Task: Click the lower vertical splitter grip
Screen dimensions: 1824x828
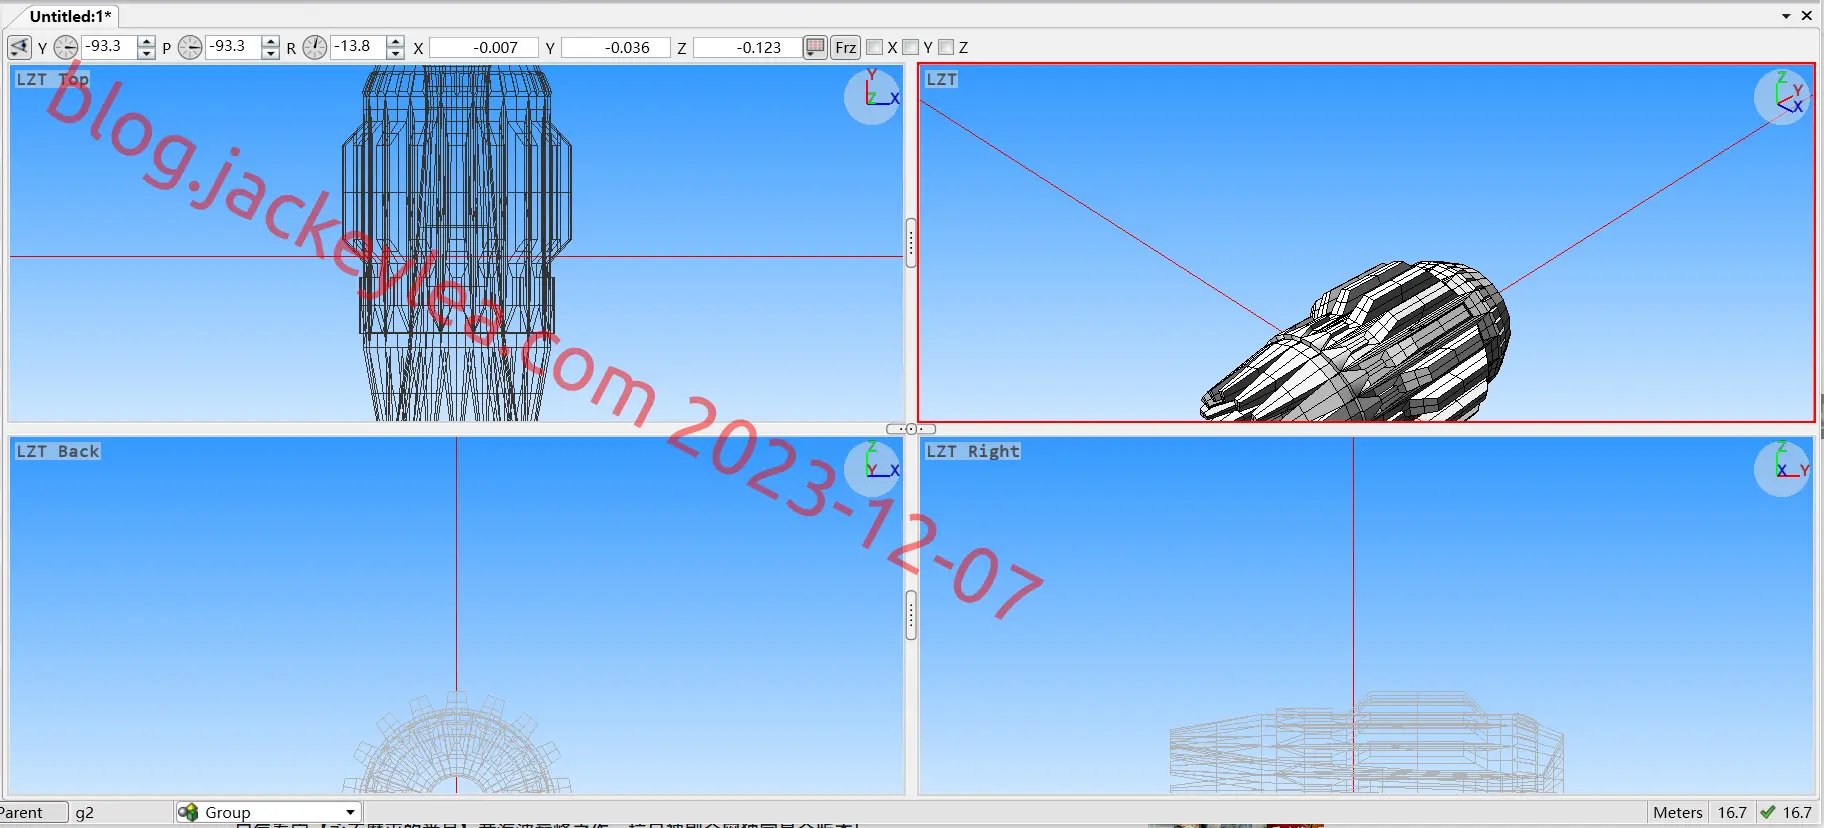Action: (911, 614)
